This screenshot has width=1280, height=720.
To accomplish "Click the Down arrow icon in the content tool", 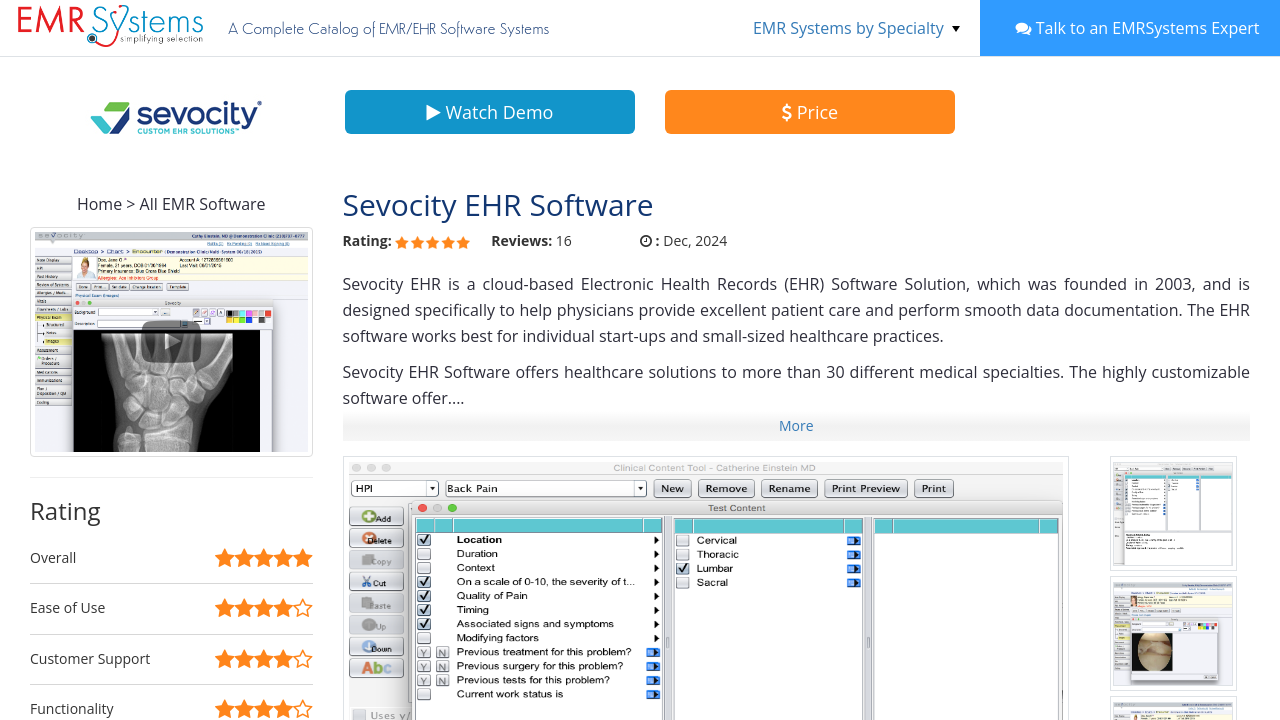I will pos(376,647).
